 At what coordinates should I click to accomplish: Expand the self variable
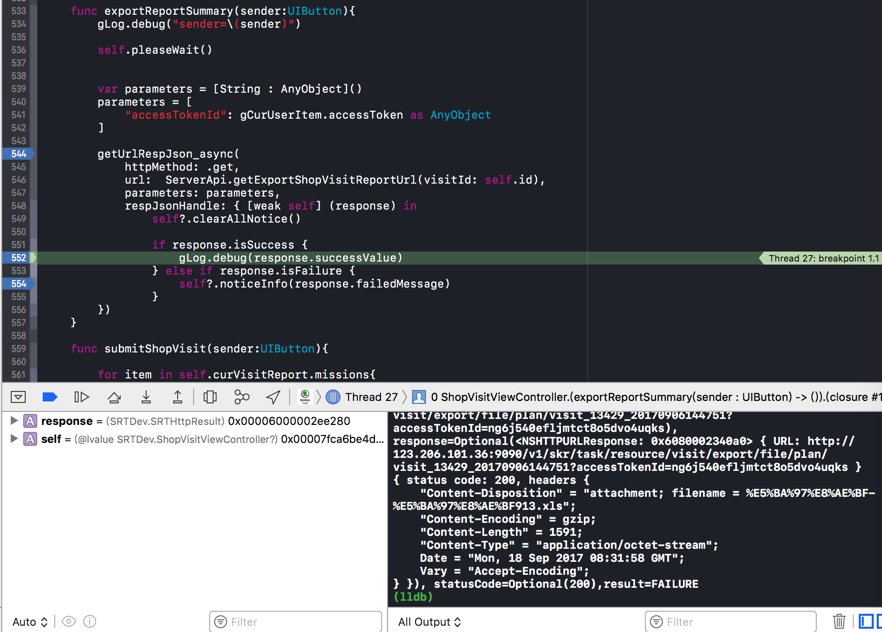click(14, 439)
